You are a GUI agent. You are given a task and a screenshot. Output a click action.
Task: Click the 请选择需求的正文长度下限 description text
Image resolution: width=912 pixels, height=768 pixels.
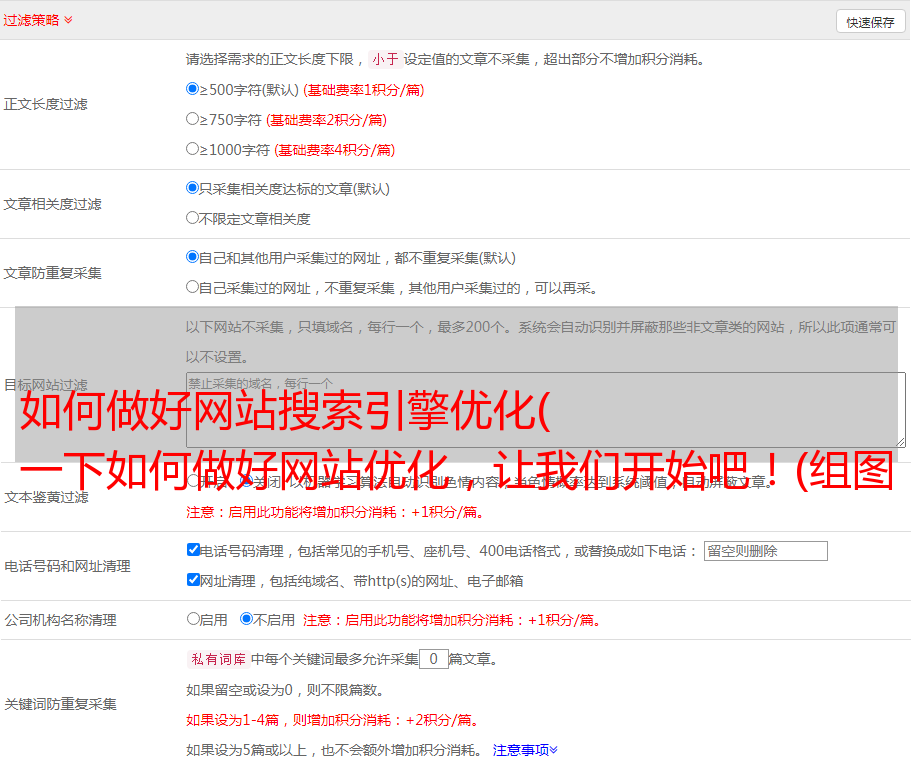pos(445,59)
